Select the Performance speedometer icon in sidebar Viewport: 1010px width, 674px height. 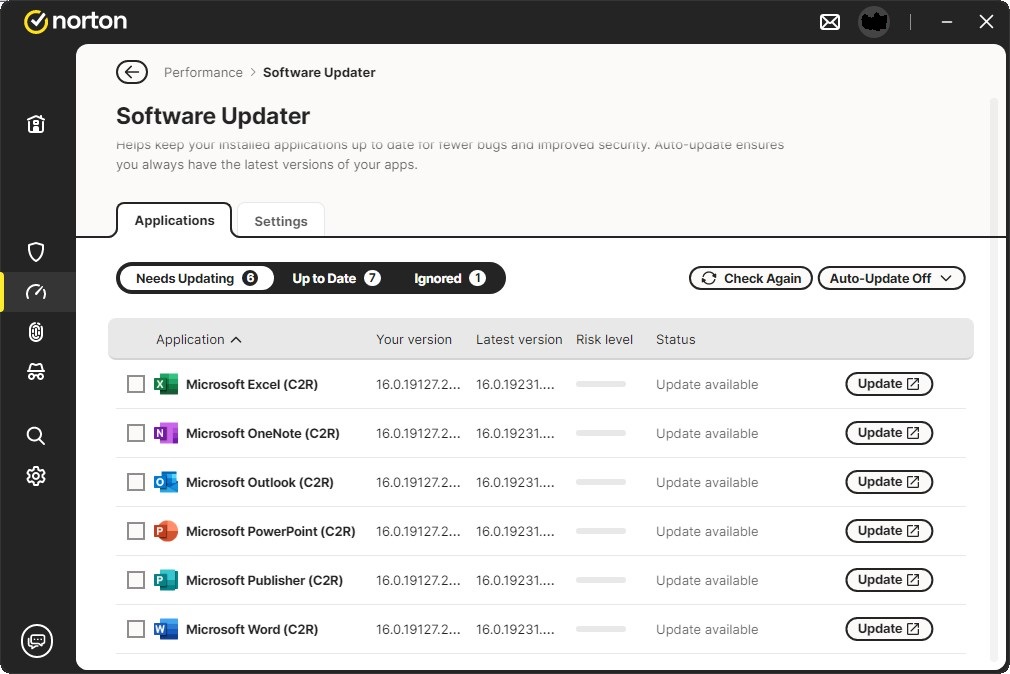tap(36, 292)
